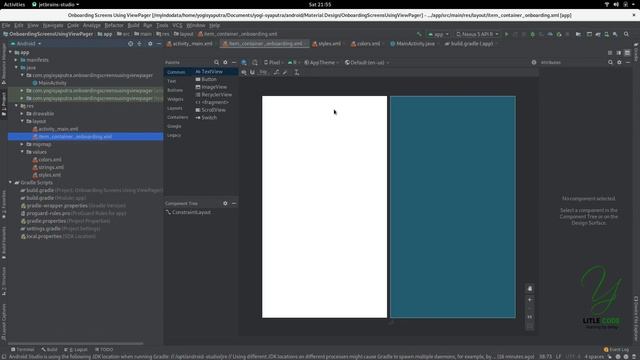Viewport: 640px width, 360px height.
Task: Switch to build.gradle (app) editor tab
Action: tap(469, 44)
